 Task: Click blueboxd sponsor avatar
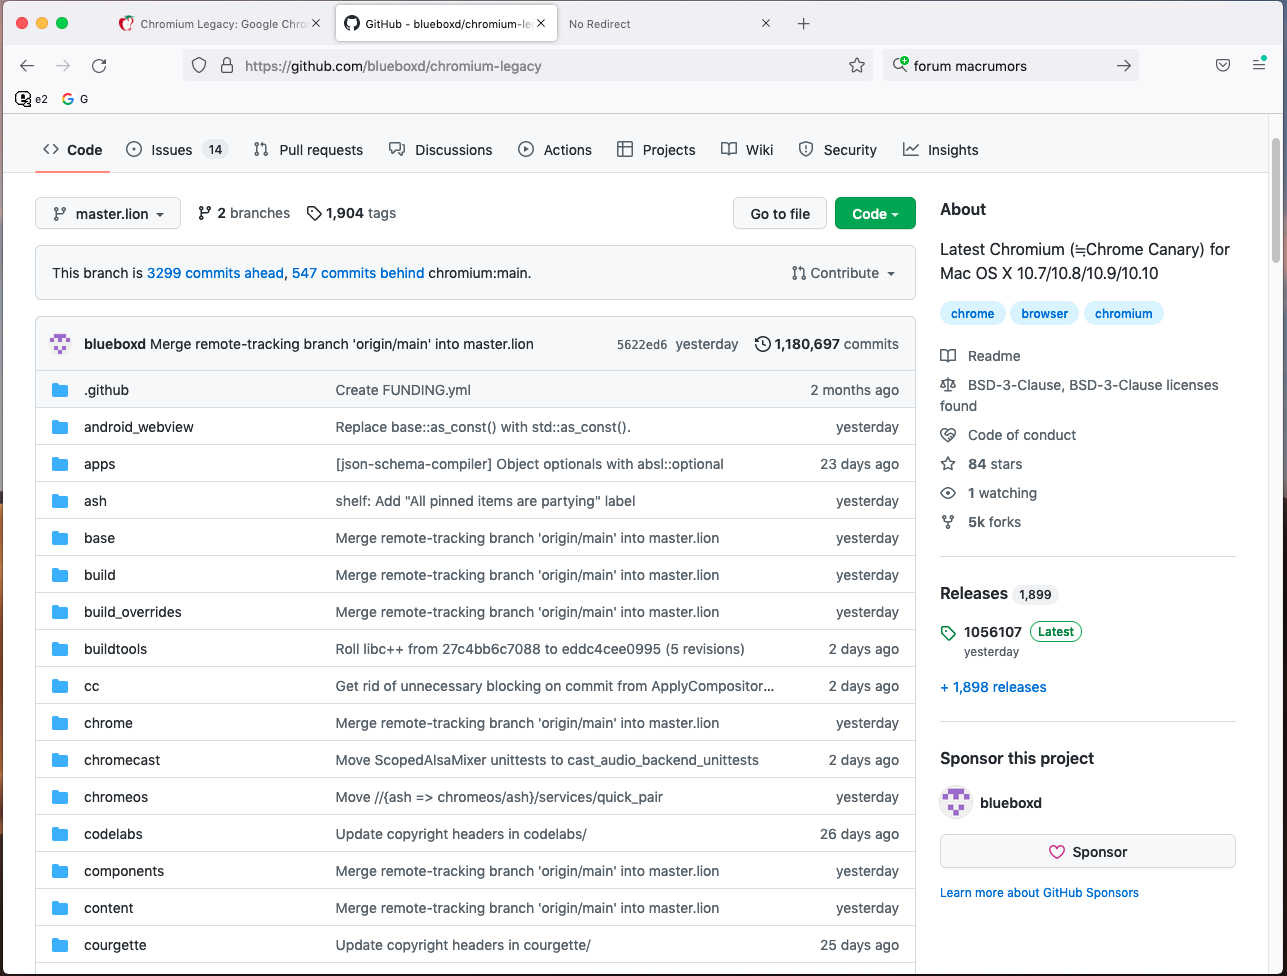(956, 802)
